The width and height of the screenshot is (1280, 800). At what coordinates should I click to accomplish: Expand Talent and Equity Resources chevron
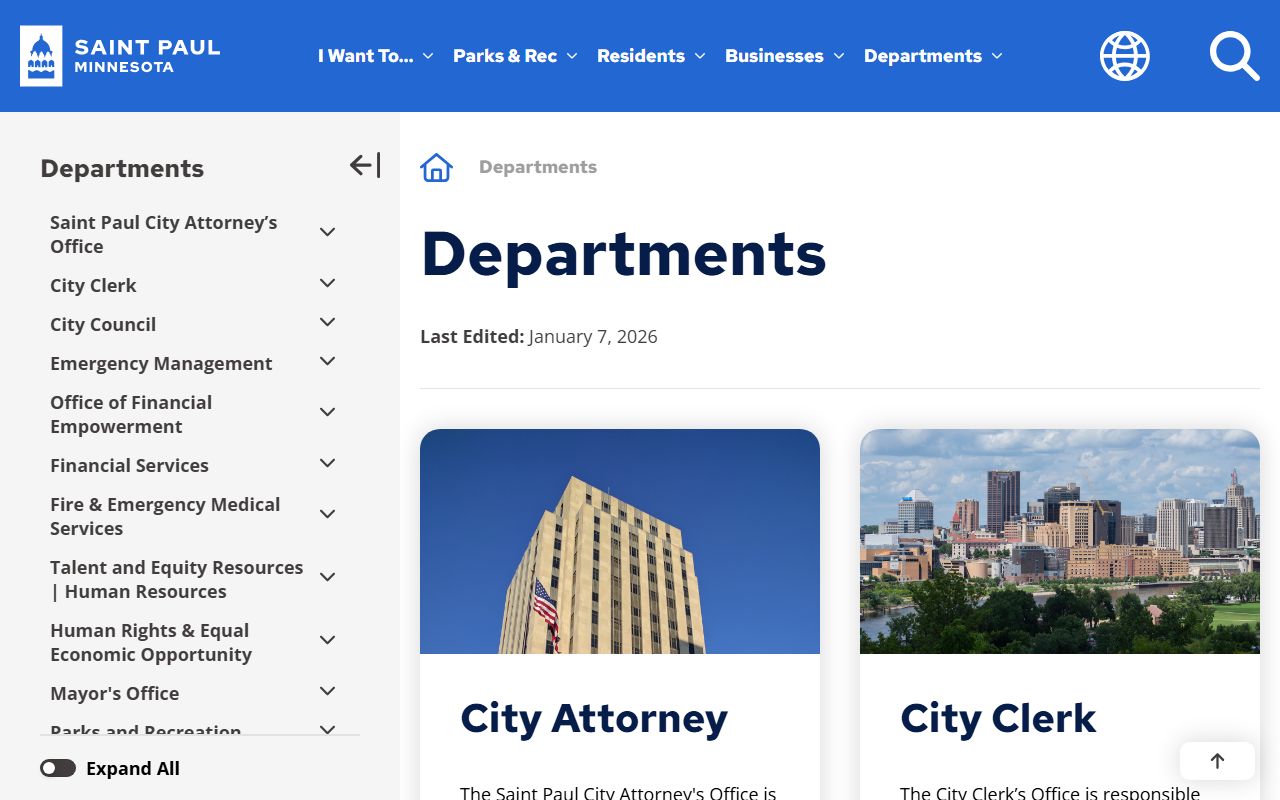[x=327, y=577]
